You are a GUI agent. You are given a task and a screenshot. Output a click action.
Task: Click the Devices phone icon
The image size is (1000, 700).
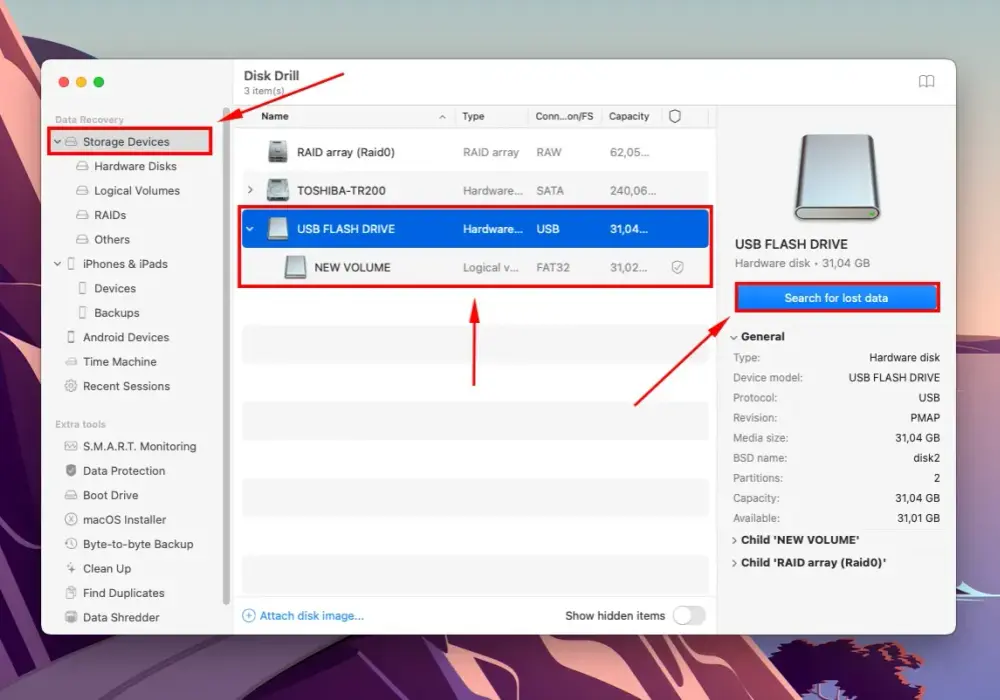(x=82, y=288)
